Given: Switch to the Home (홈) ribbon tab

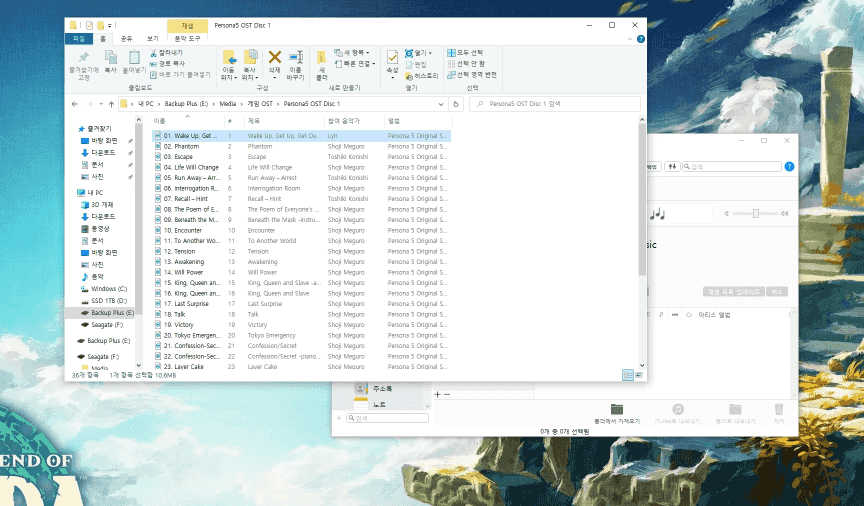Looking at the screenshot, I should 102,39.
